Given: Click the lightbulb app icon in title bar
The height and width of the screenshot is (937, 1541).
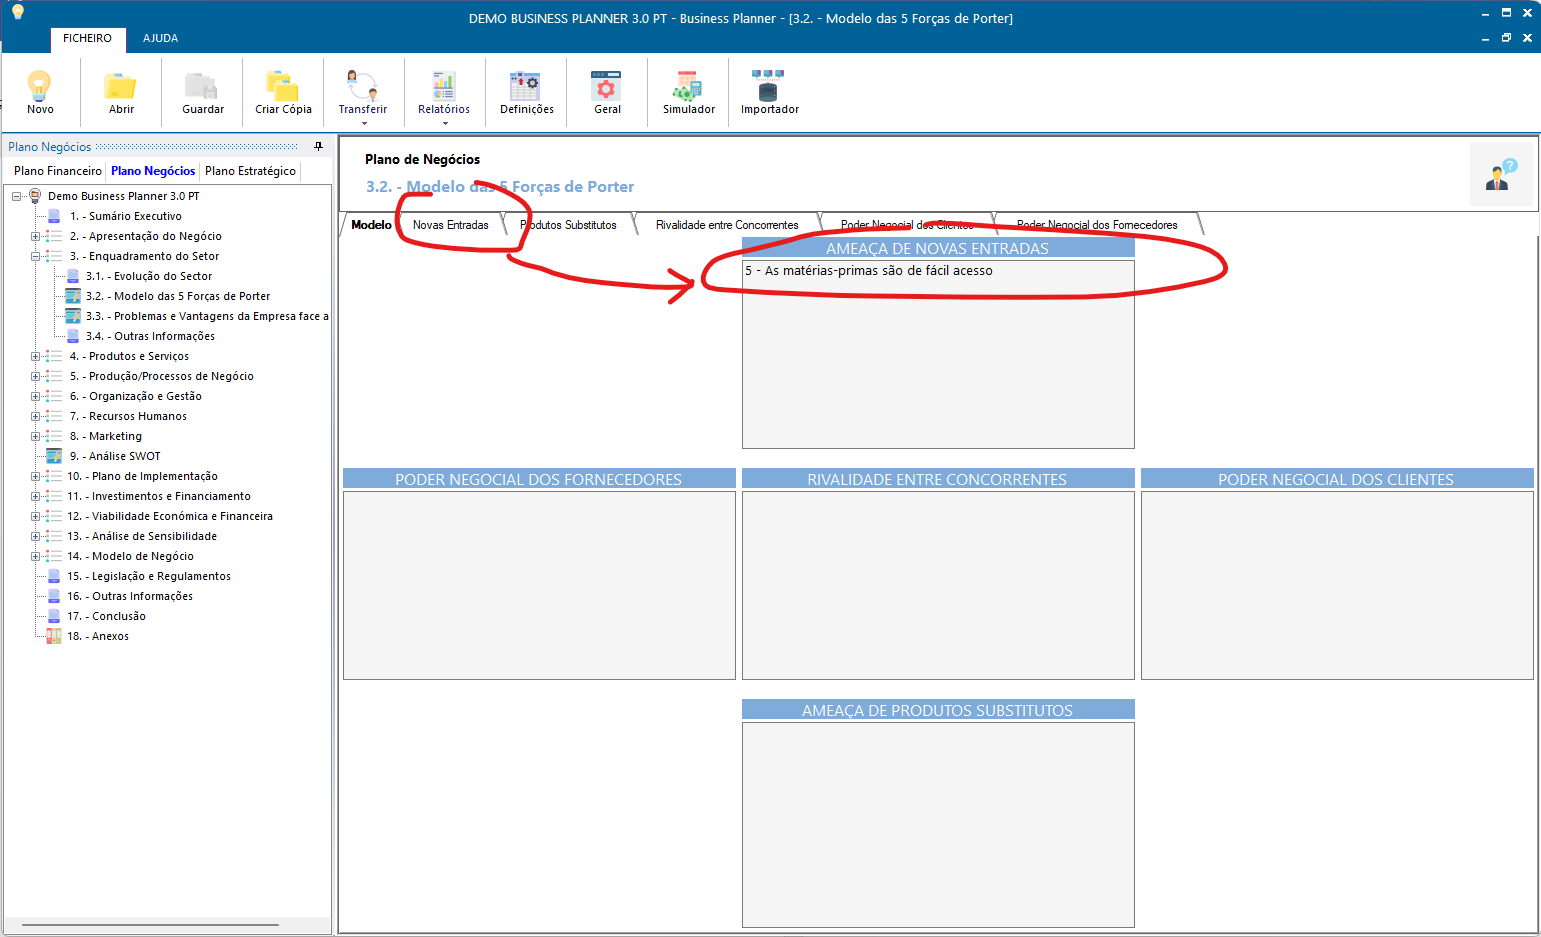Looking at the screenshot, I should 17,11.
